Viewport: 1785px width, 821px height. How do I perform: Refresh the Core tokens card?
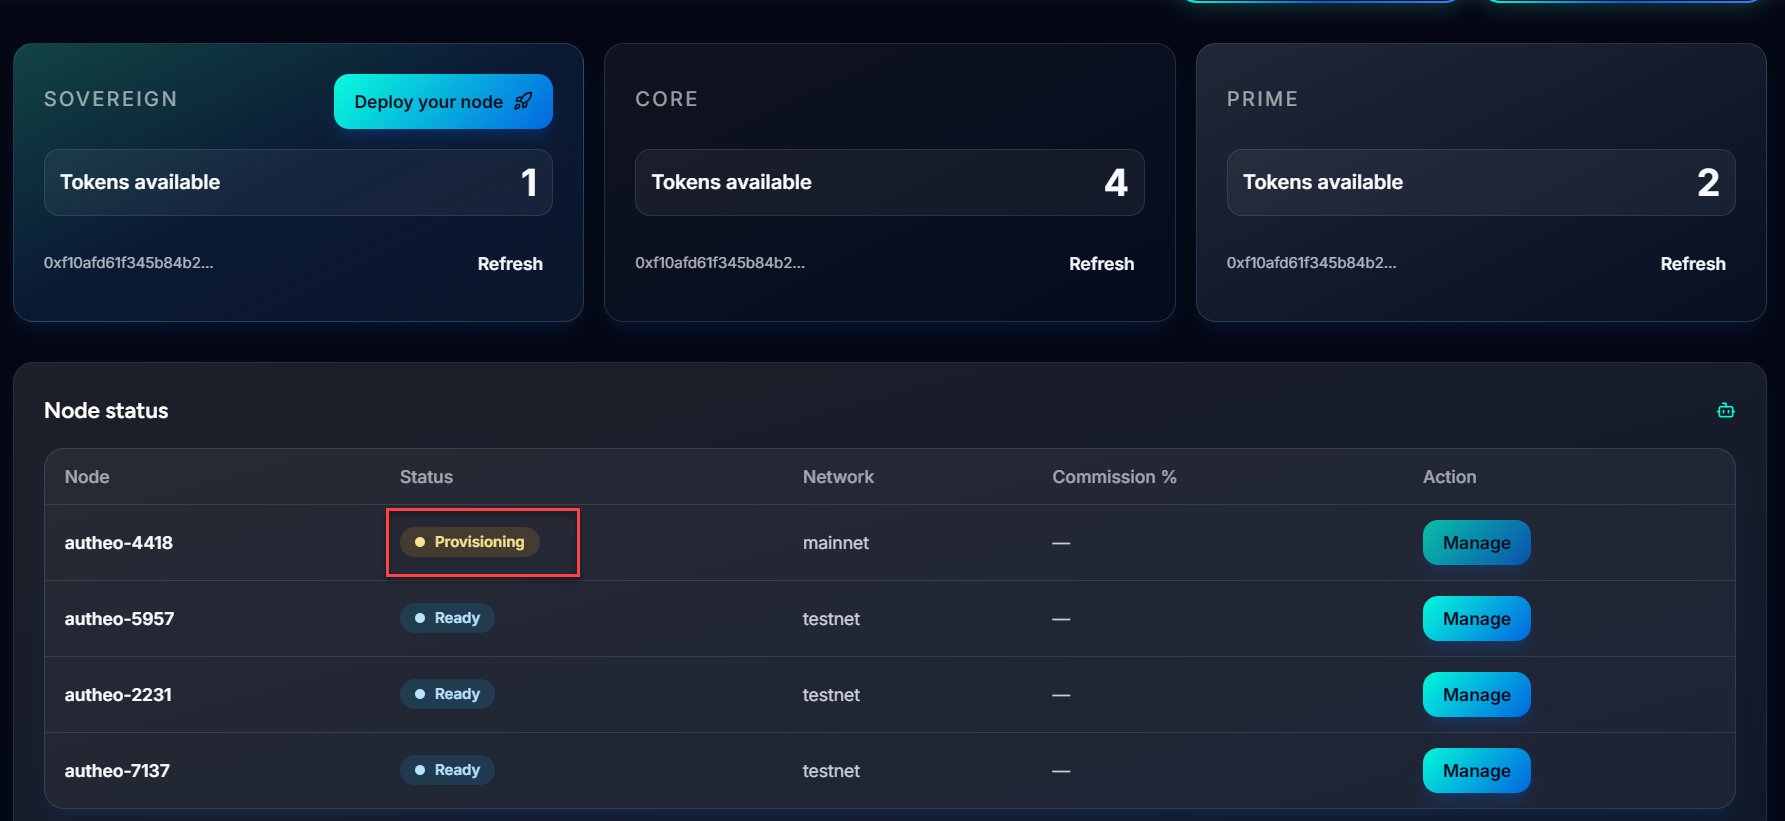coord(1101,264)
